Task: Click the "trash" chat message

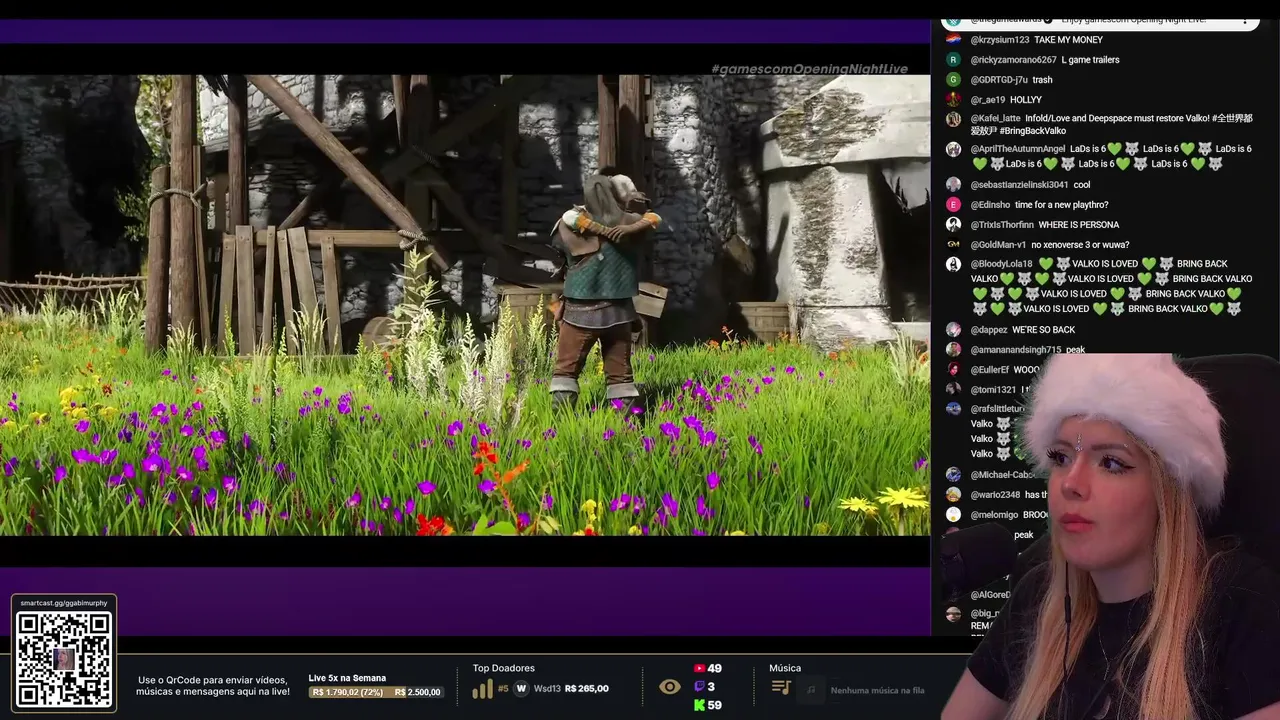Action: [x=1042, y=80]
